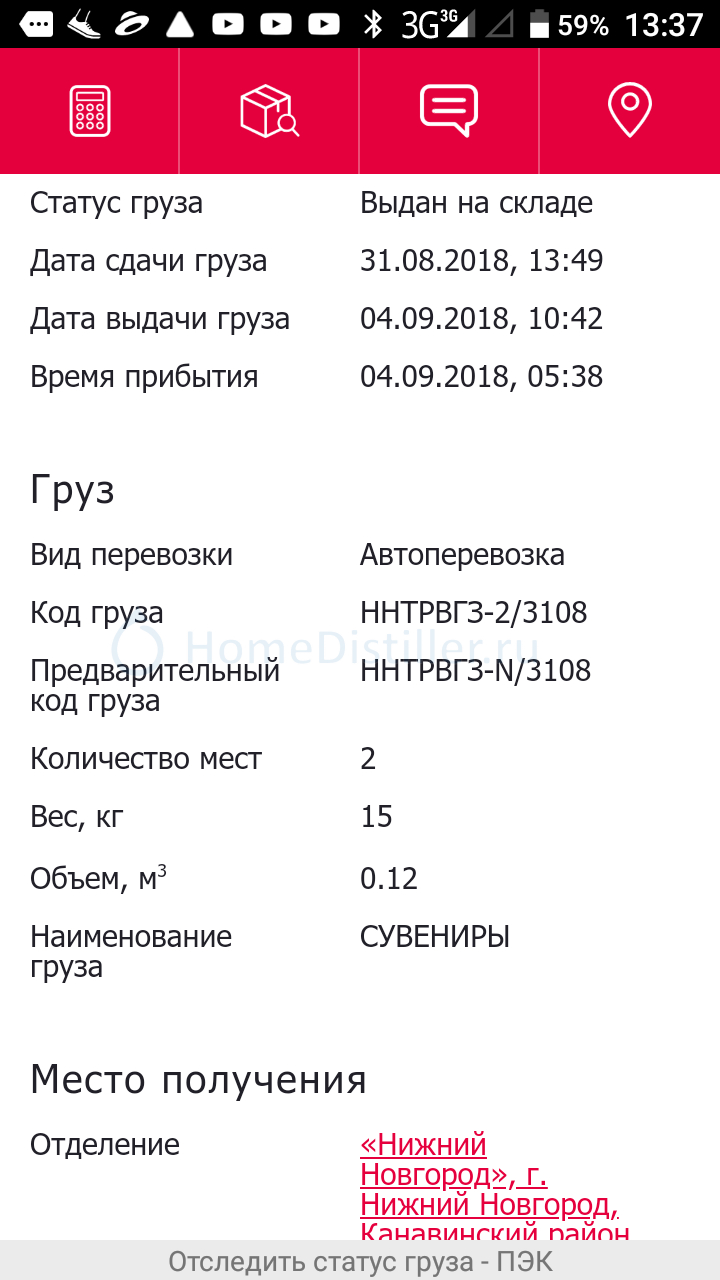This screenshot has height=1280, width=720.
Task: Tap the Bluetooth status bar icon
Action: coord(374,24)
